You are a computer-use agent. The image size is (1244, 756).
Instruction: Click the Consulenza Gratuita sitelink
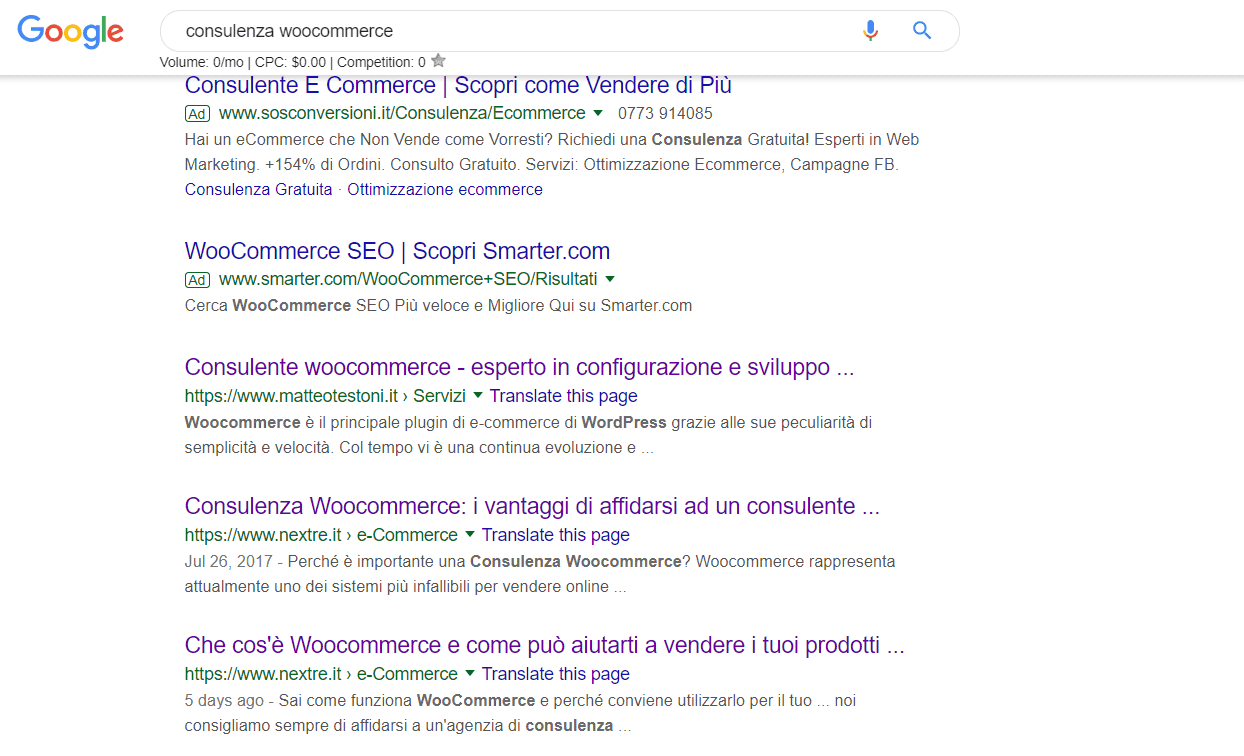click(x=258, y=189)
